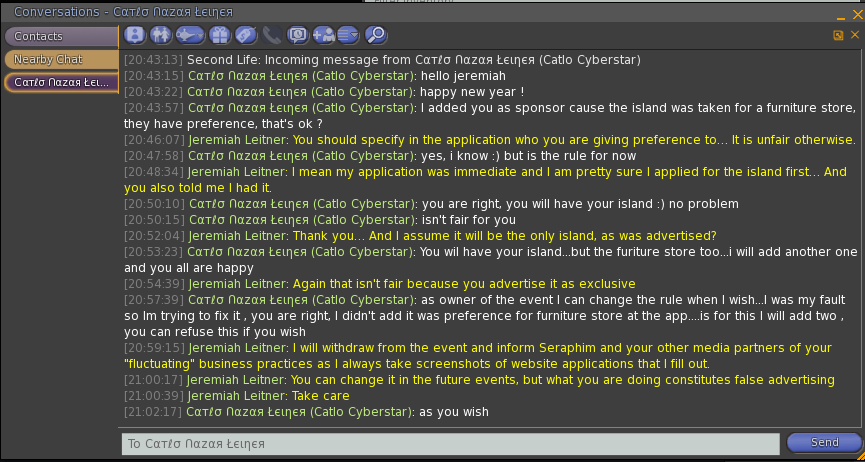
Task: Tear off conversation with orange popout icon
Action: [838, 35]
